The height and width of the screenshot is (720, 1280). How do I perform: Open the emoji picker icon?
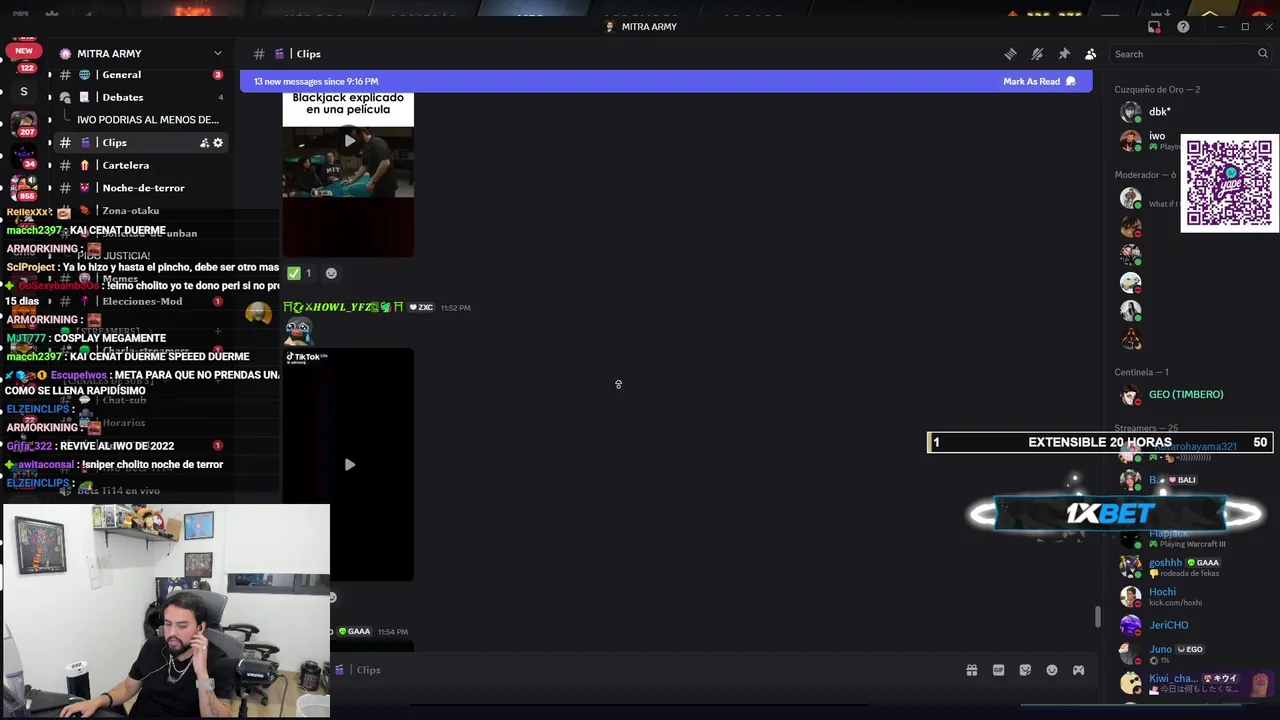[1052, 670]
